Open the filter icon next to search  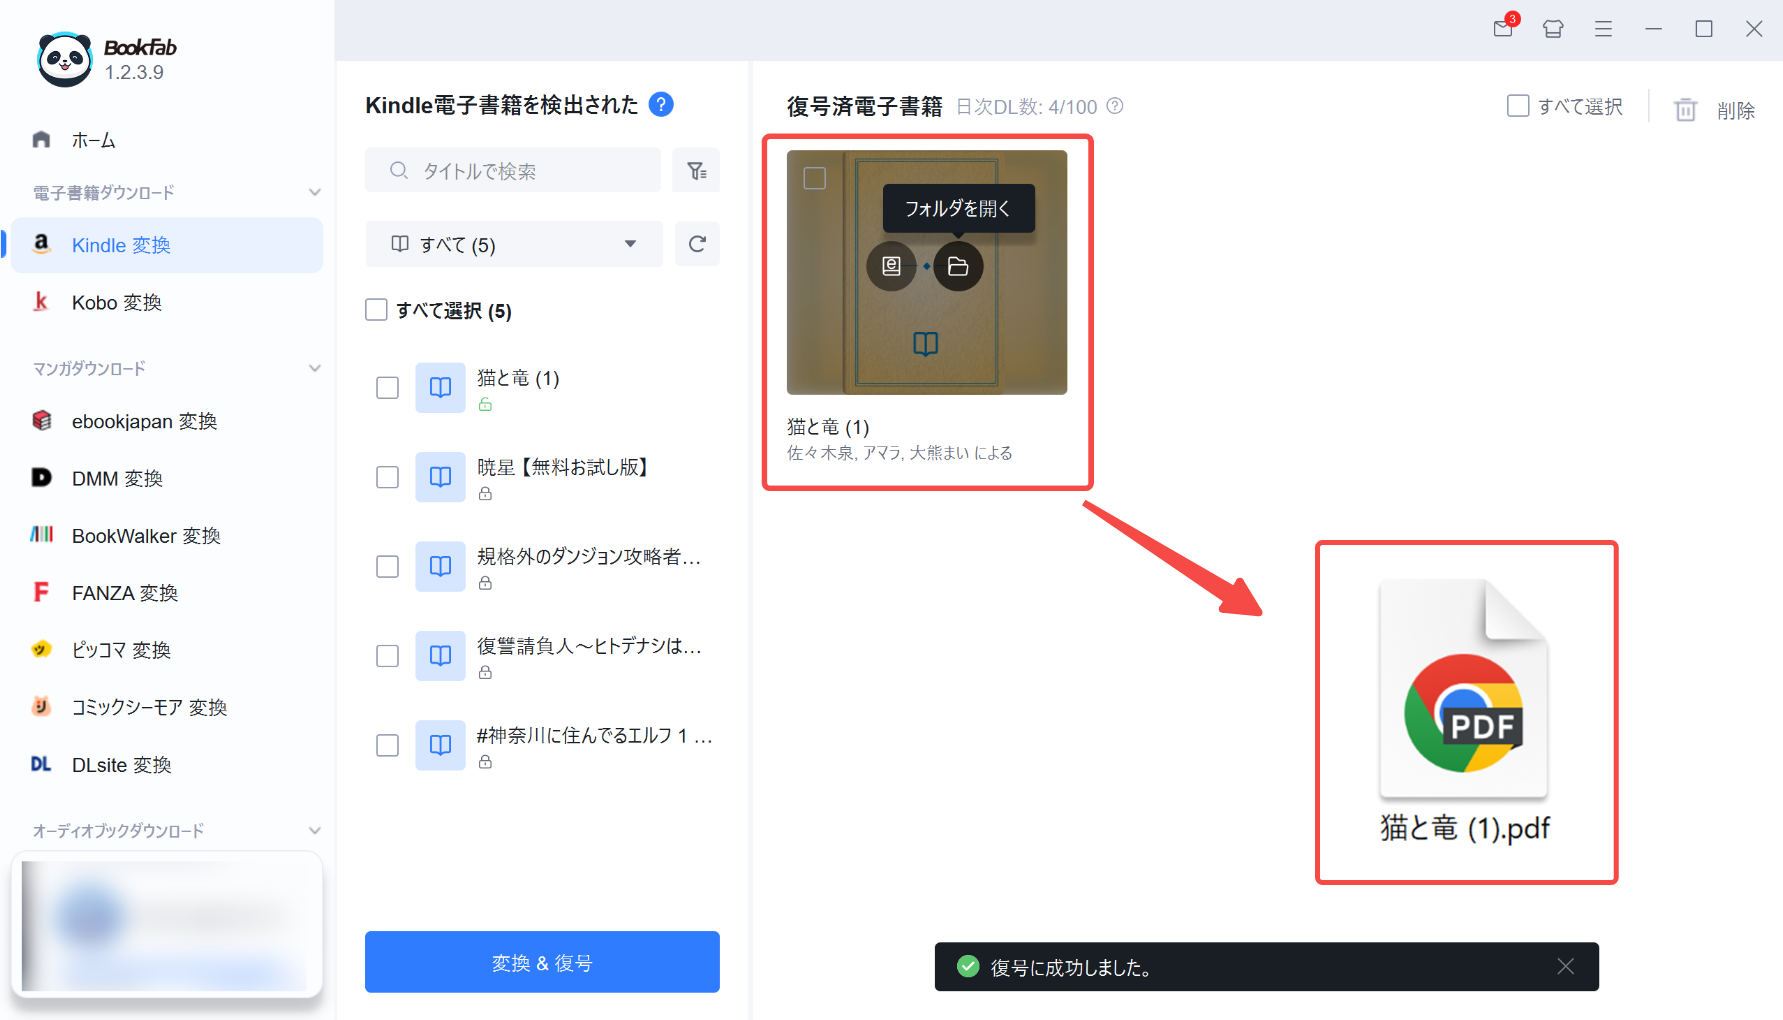point(697,171)
